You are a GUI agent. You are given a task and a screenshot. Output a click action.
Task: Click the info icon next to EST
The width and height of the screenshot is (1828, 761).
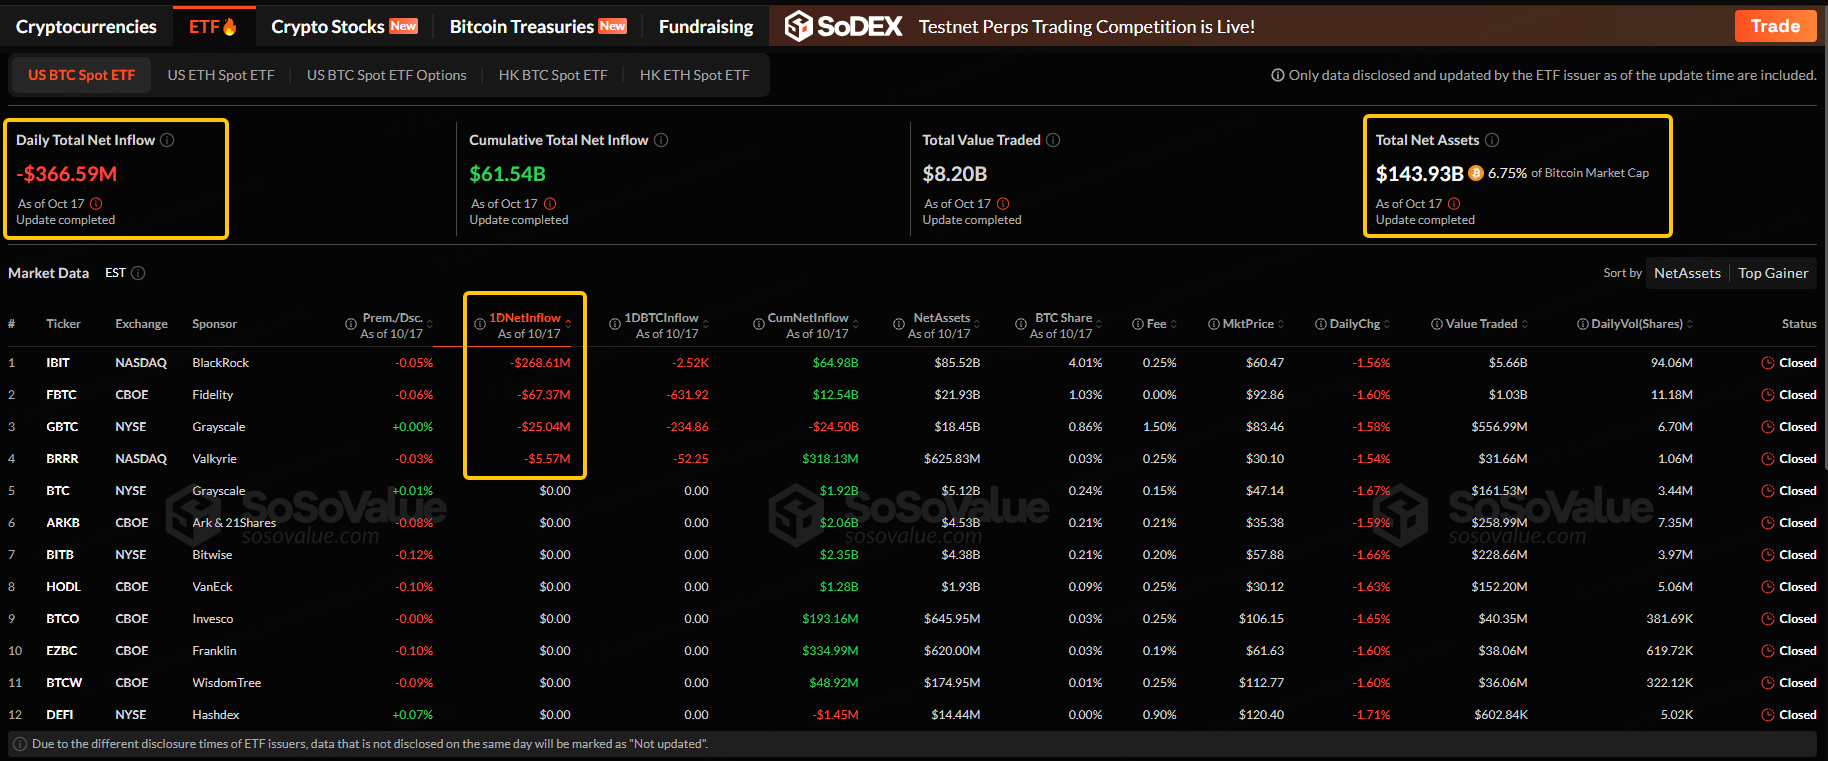coord(138,273)
